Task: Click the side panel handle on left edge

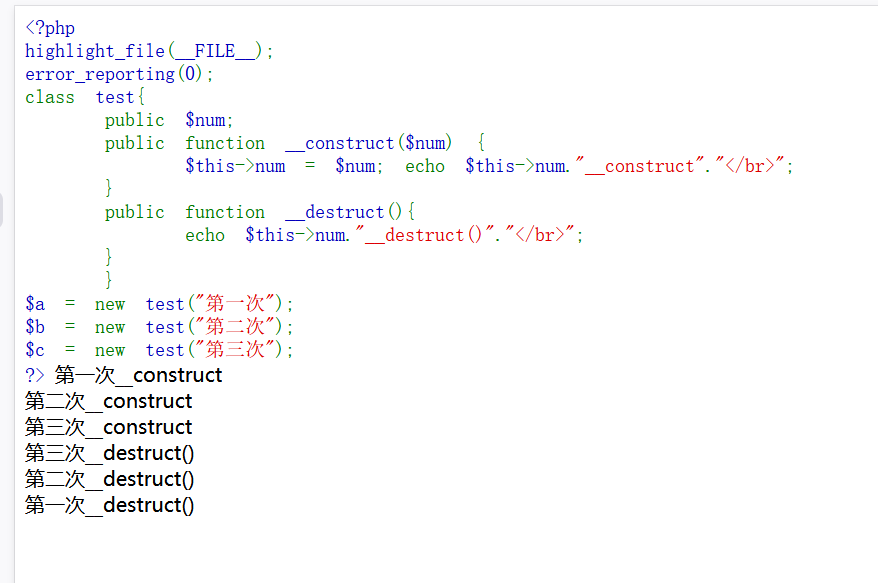Action: (x=2, y=210)
